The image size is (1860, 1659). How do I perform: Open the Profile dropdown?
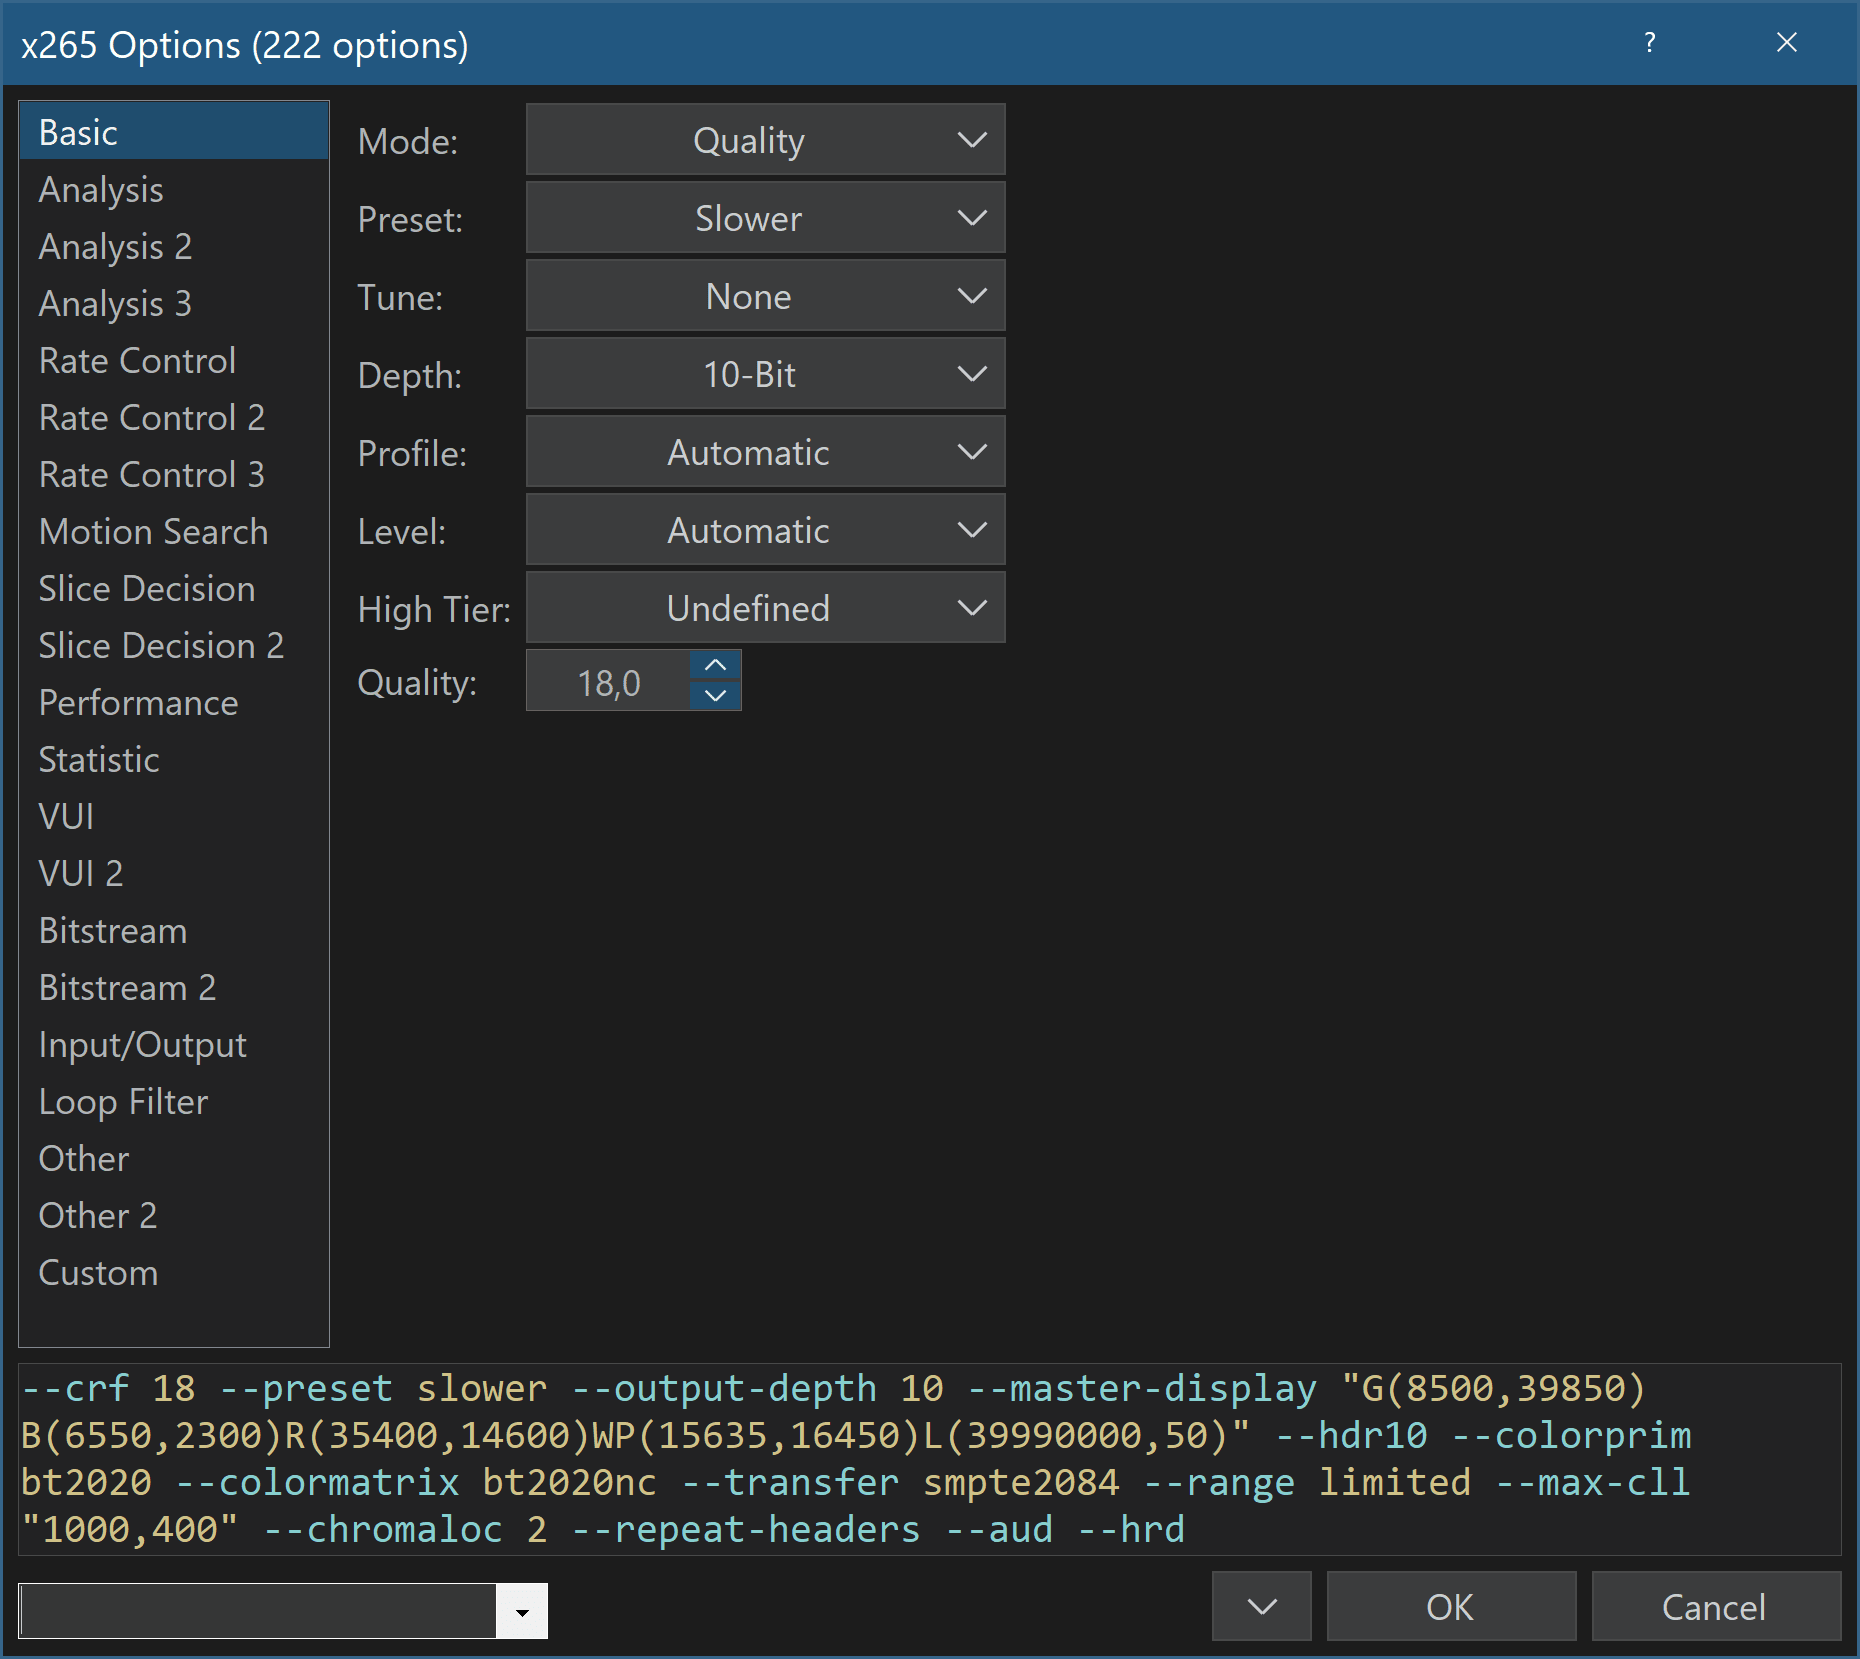765,453
